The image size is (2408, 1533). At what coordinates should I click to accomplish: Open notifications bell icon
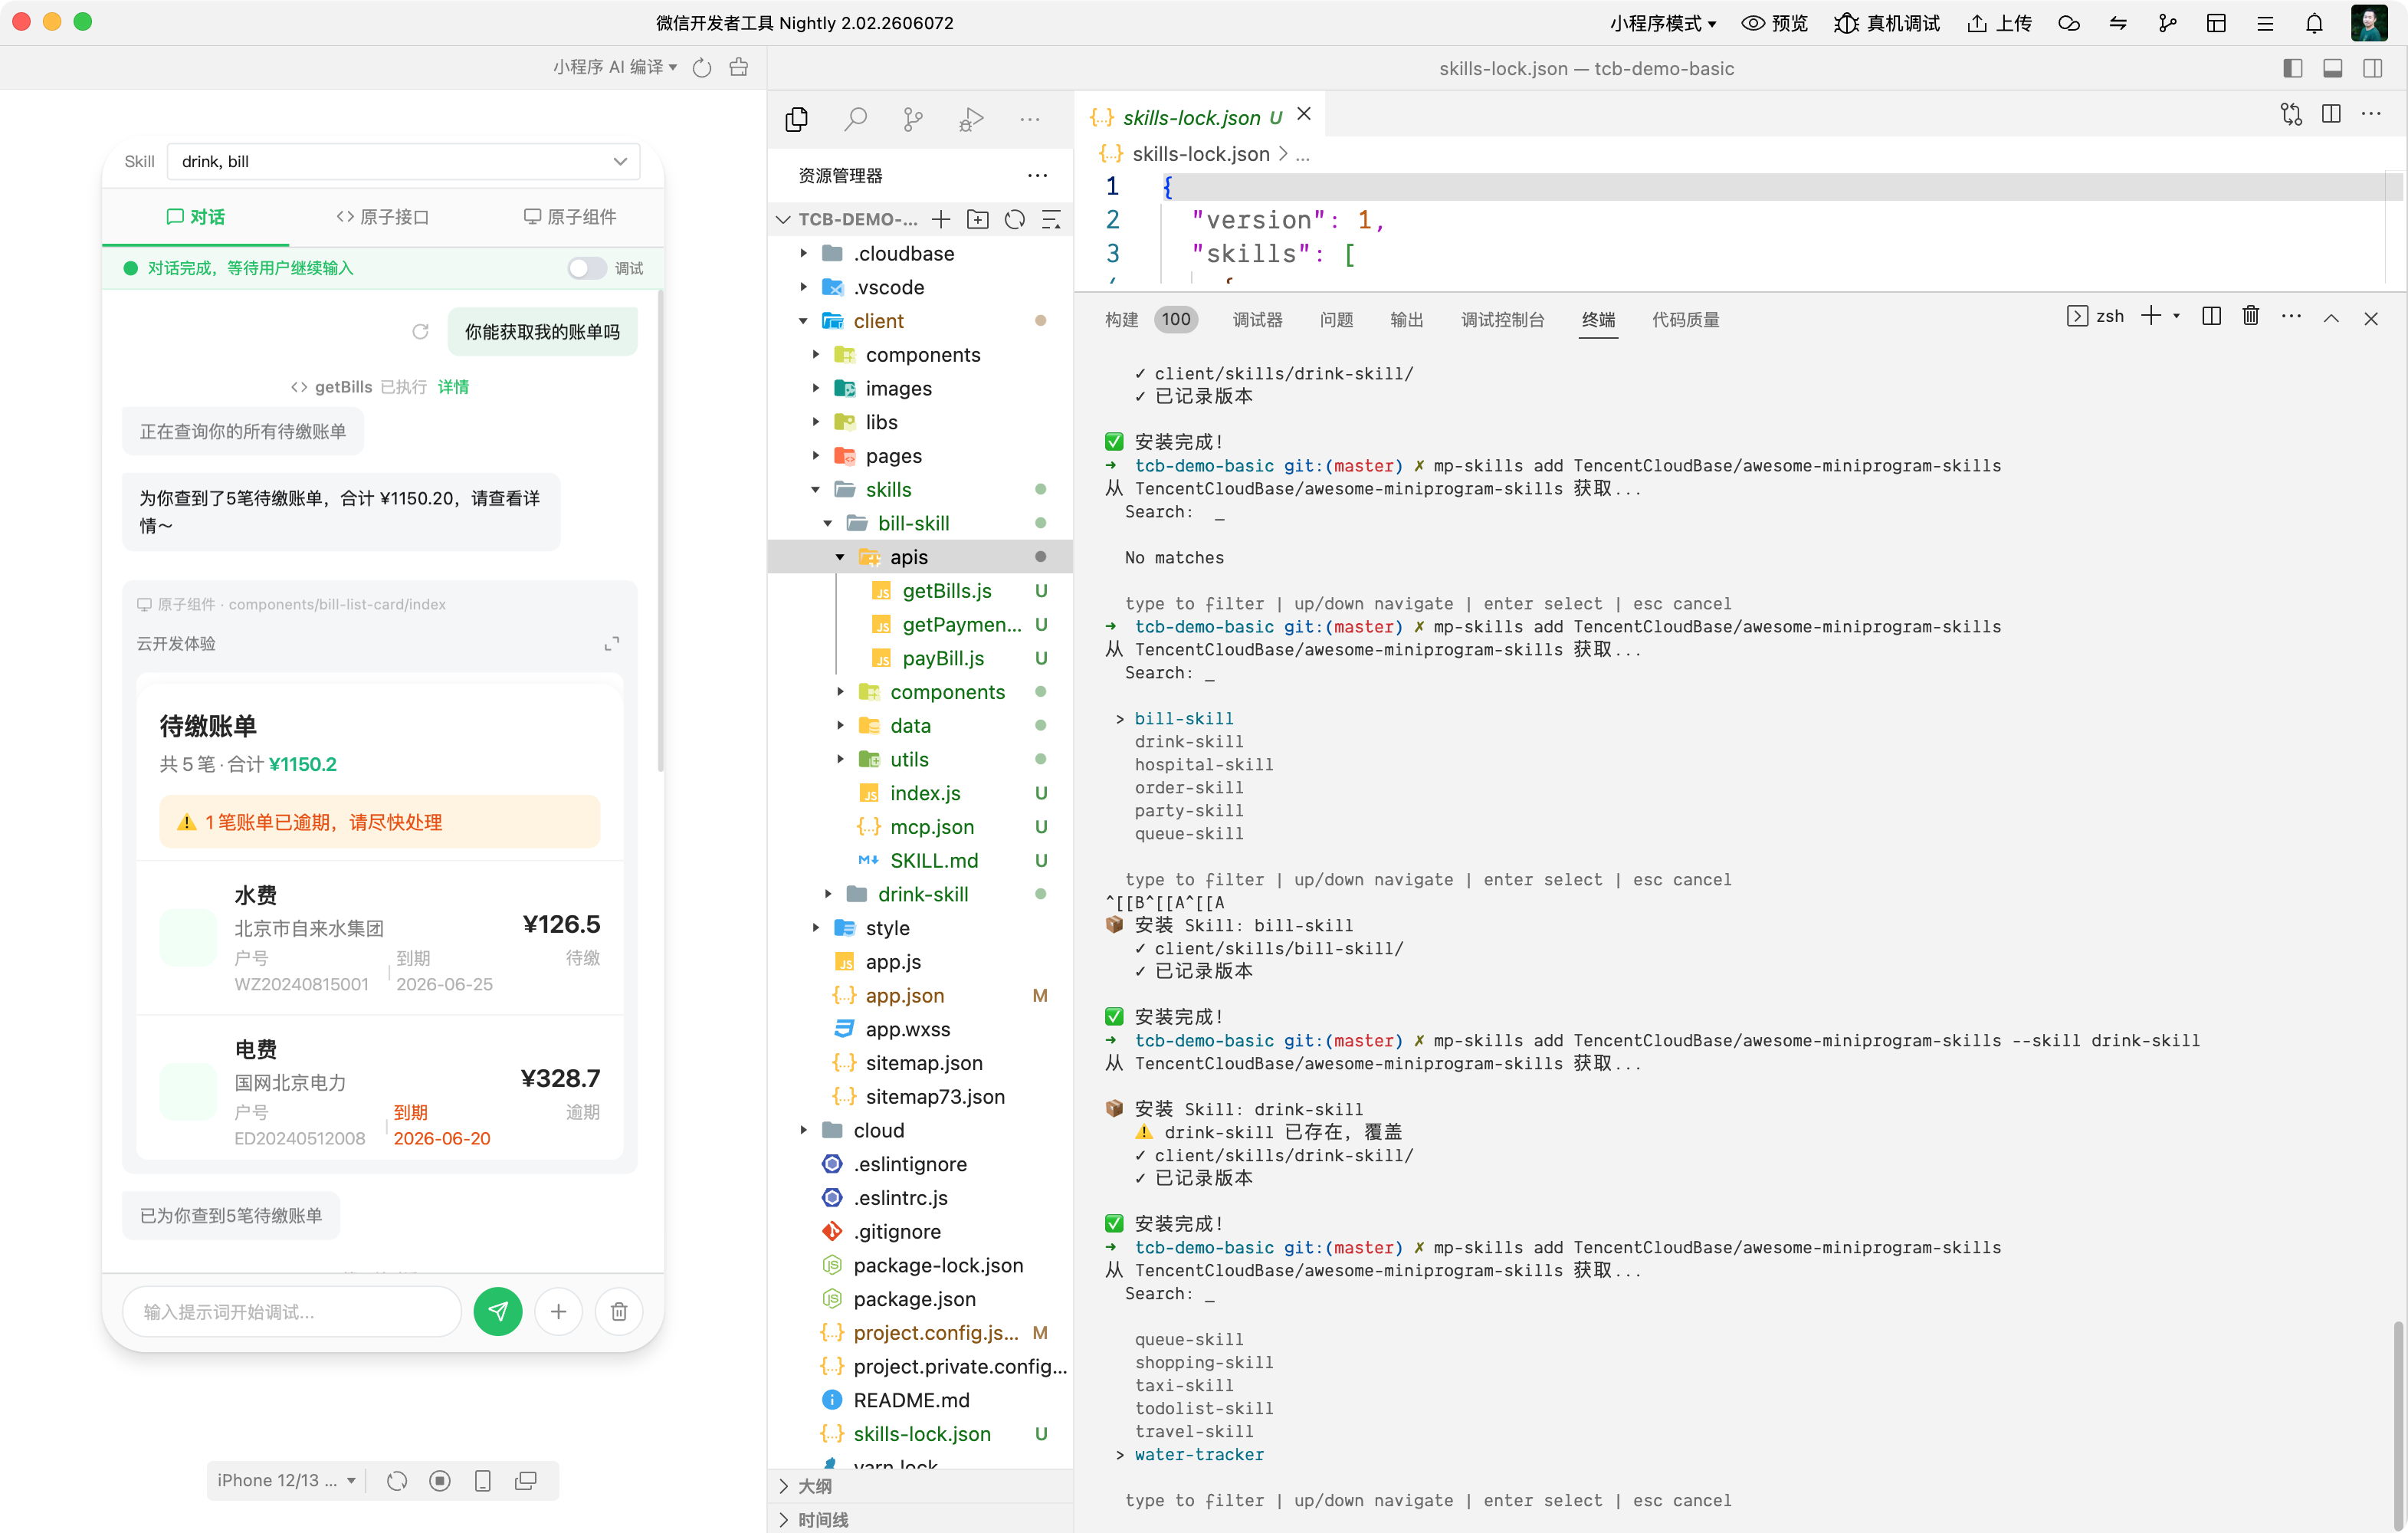tap(2314, 23)
